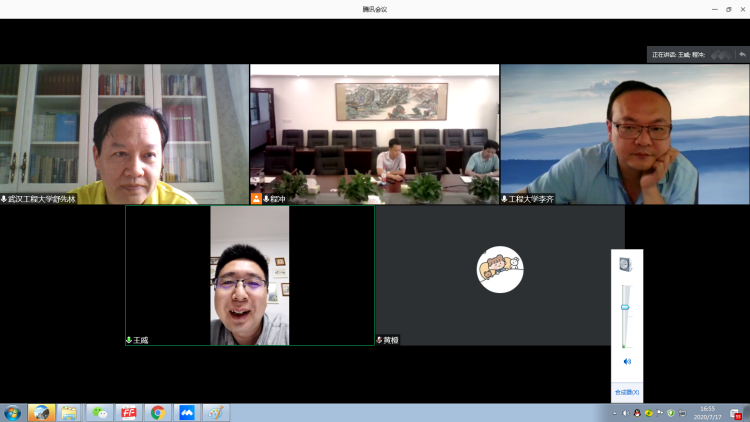
Task: Open the Paint app in taskbar
Action: [x=215, y=412]
